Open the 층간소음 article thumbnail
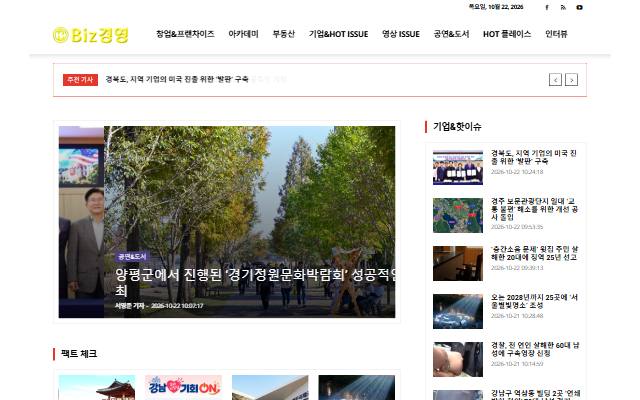This screenshot has height=400, width=640. point(458,263)
